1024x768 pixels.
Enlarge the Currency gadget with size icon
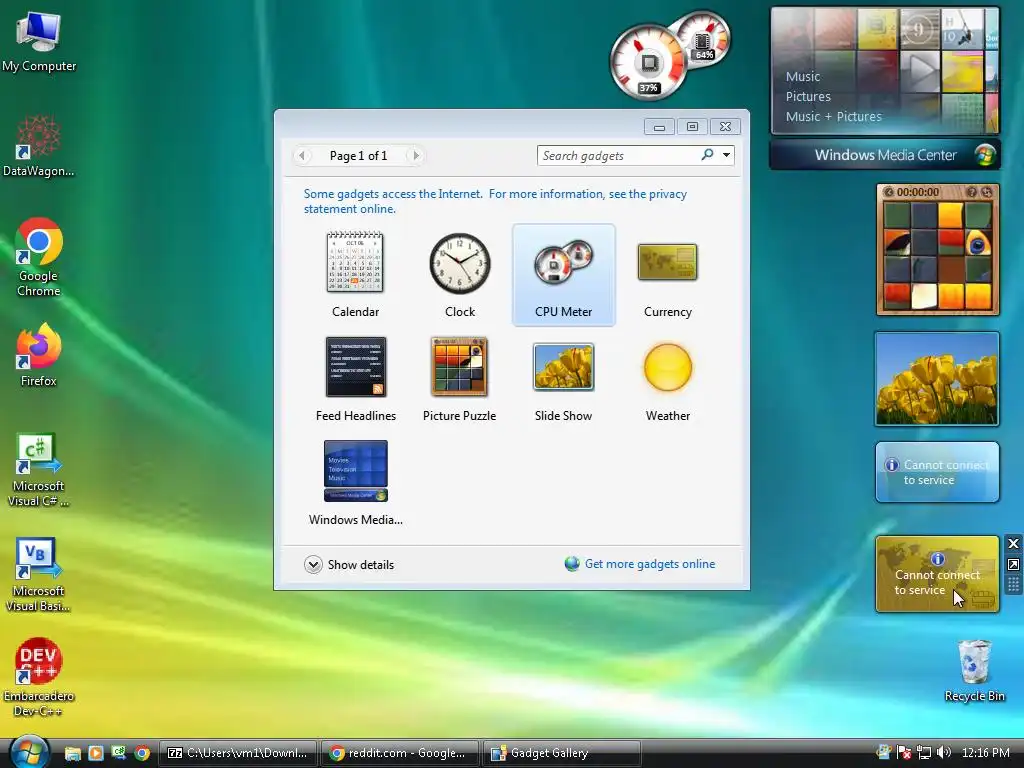[x=1013, y=564]
